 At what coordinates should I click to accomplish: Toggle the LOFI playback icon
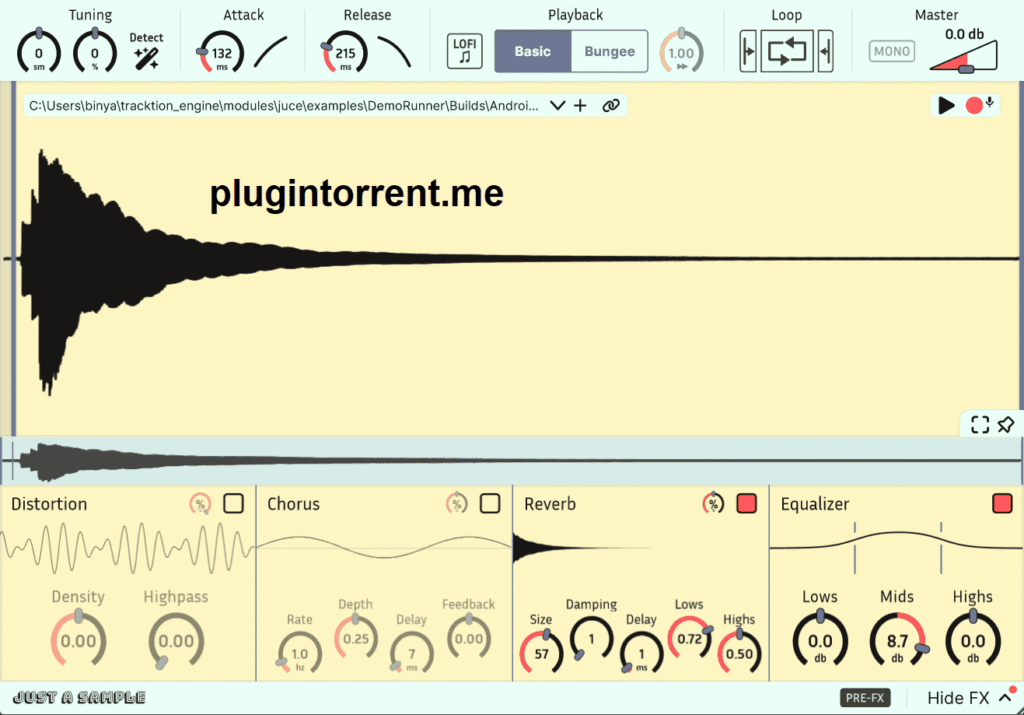[x=464, y=51]
